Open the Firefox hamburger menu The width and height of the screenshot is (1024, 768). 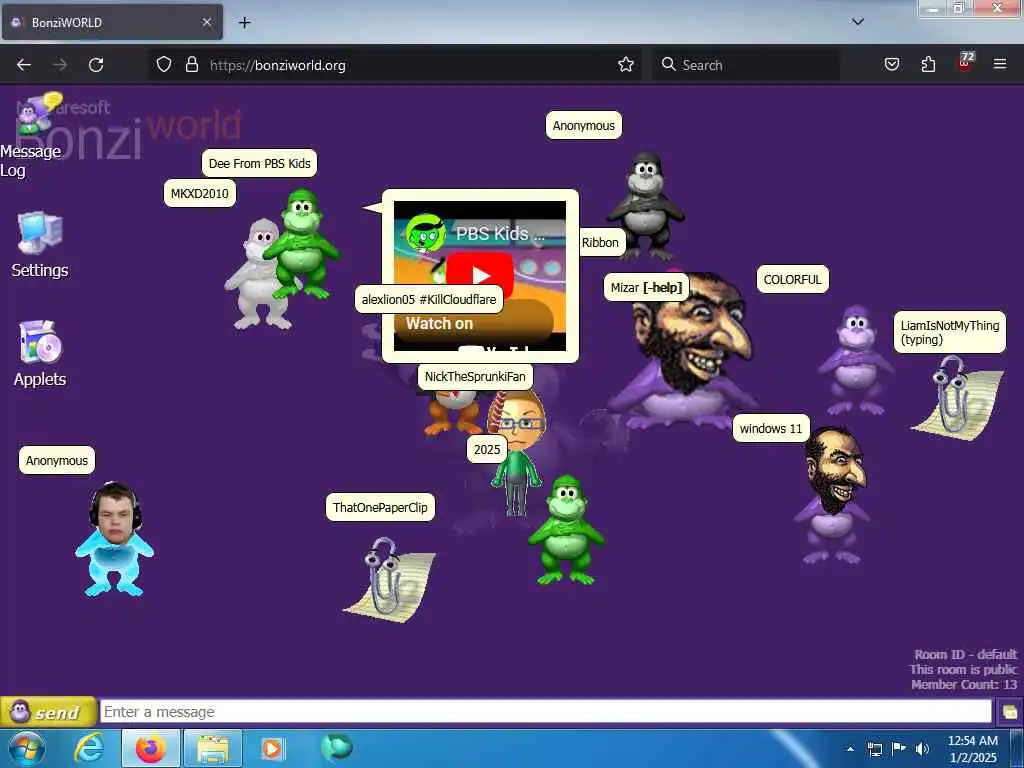coord(1000,64)
